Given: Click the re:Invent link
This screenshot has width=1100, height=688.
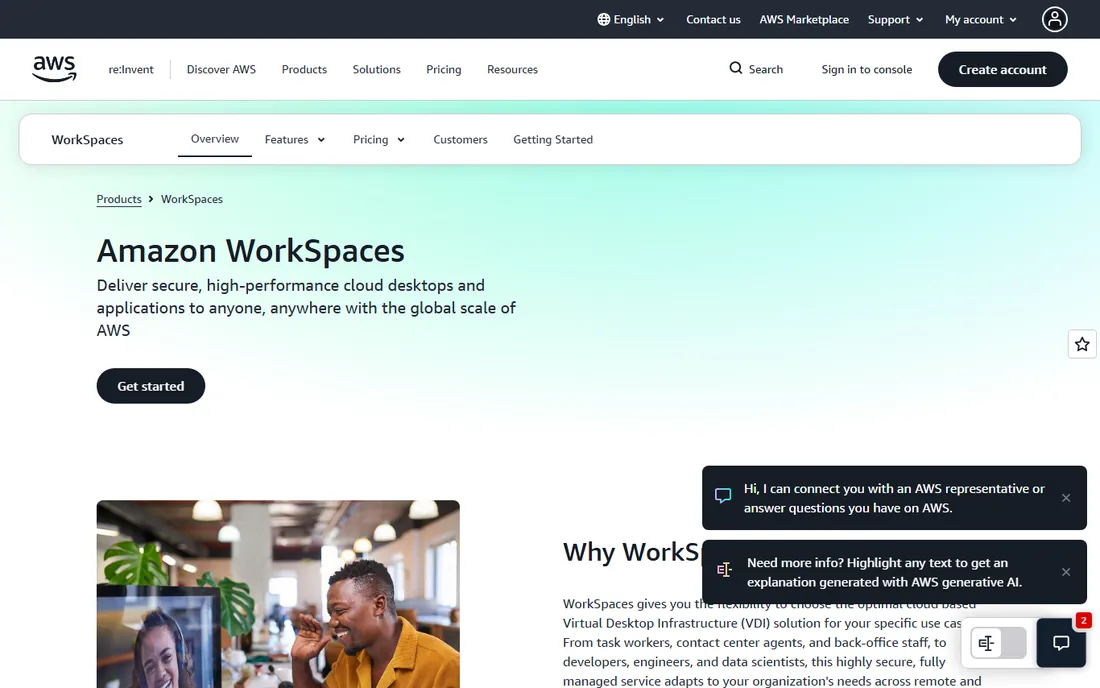Looking at the screenshot, I should 130,69.
